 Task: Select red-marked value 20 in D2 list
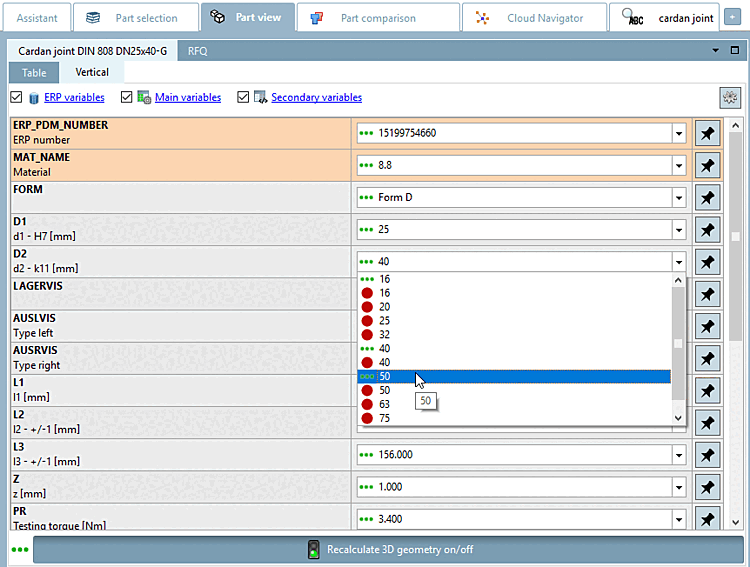coord(514,307)
